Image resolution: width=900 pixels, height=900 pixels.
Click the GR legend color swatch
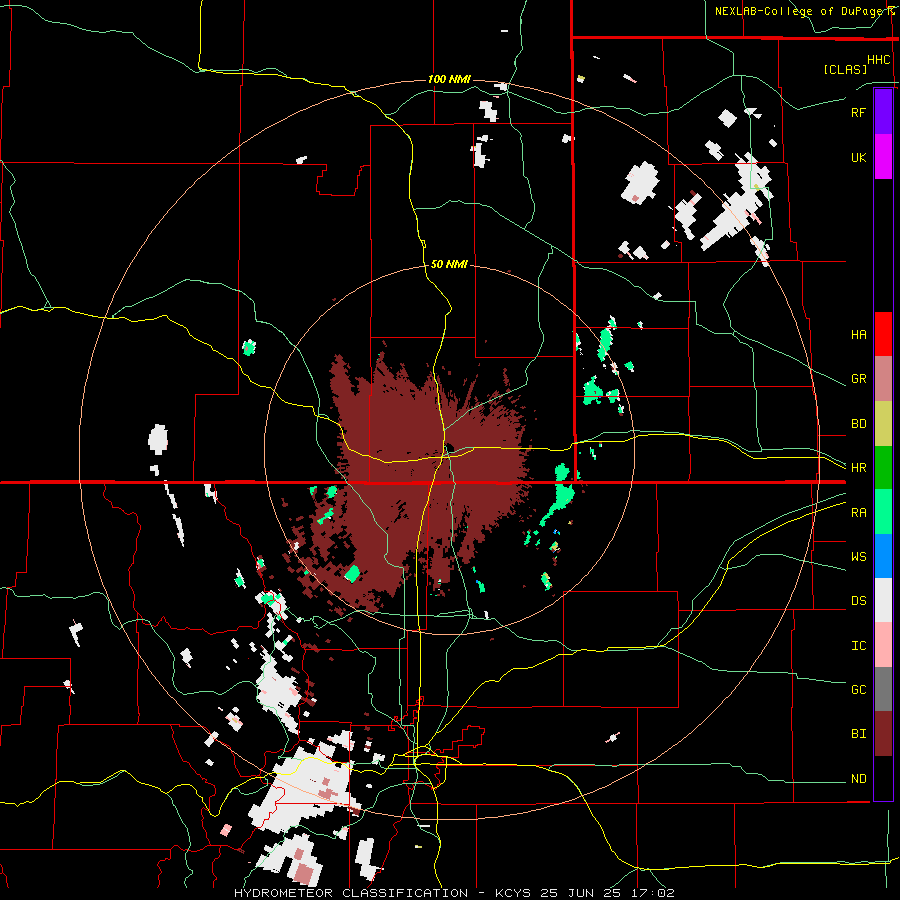(883, 379)
